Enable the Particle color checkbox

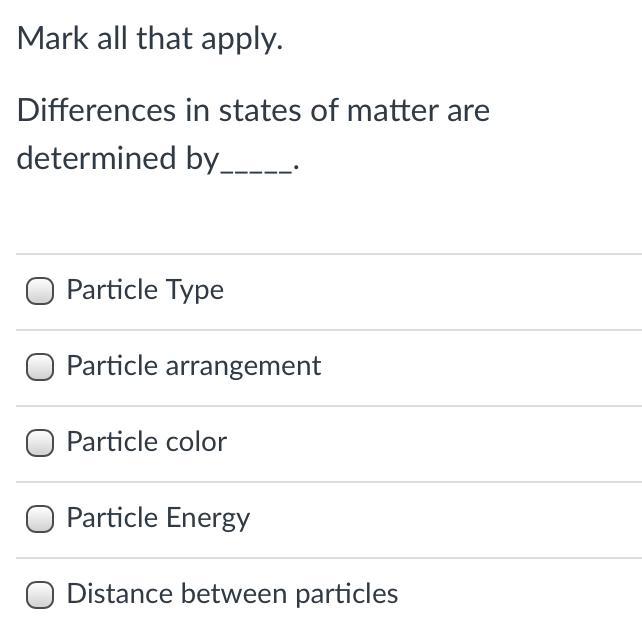pyautogui.click(x=40, y=443)
